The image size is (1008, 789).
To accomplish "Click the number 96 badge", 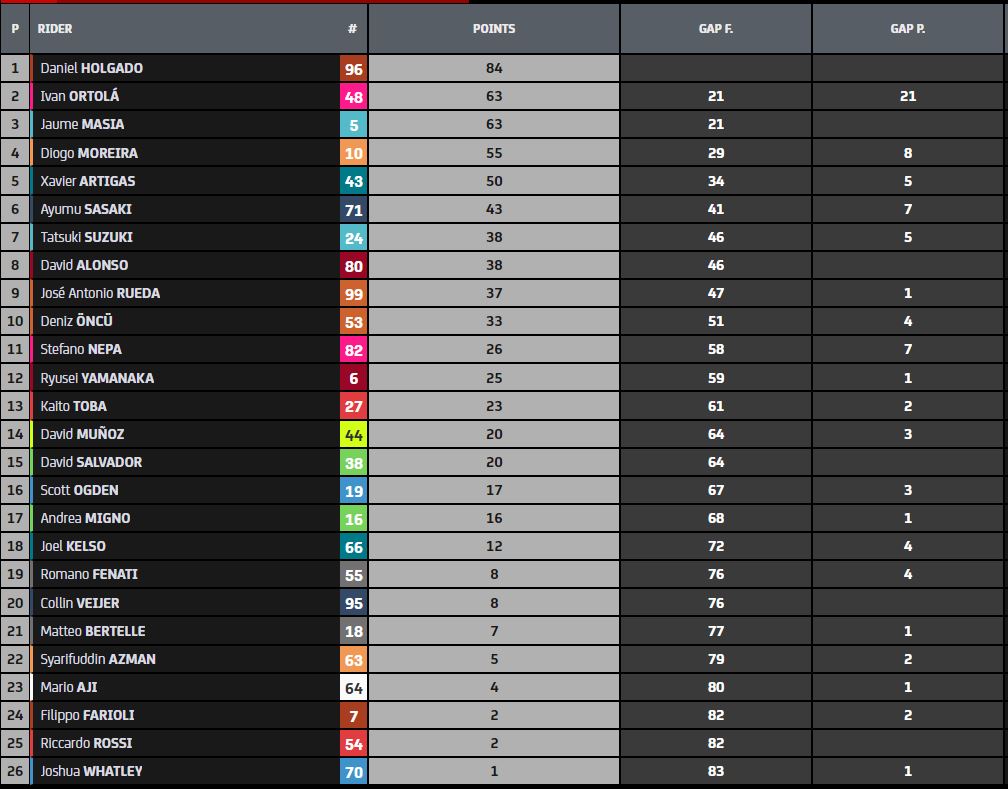I will point(353,69).
